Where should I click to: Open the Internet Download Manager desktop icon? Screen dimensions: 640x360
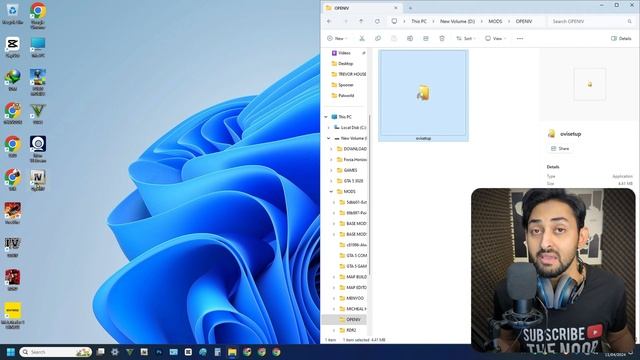(13, 80)
